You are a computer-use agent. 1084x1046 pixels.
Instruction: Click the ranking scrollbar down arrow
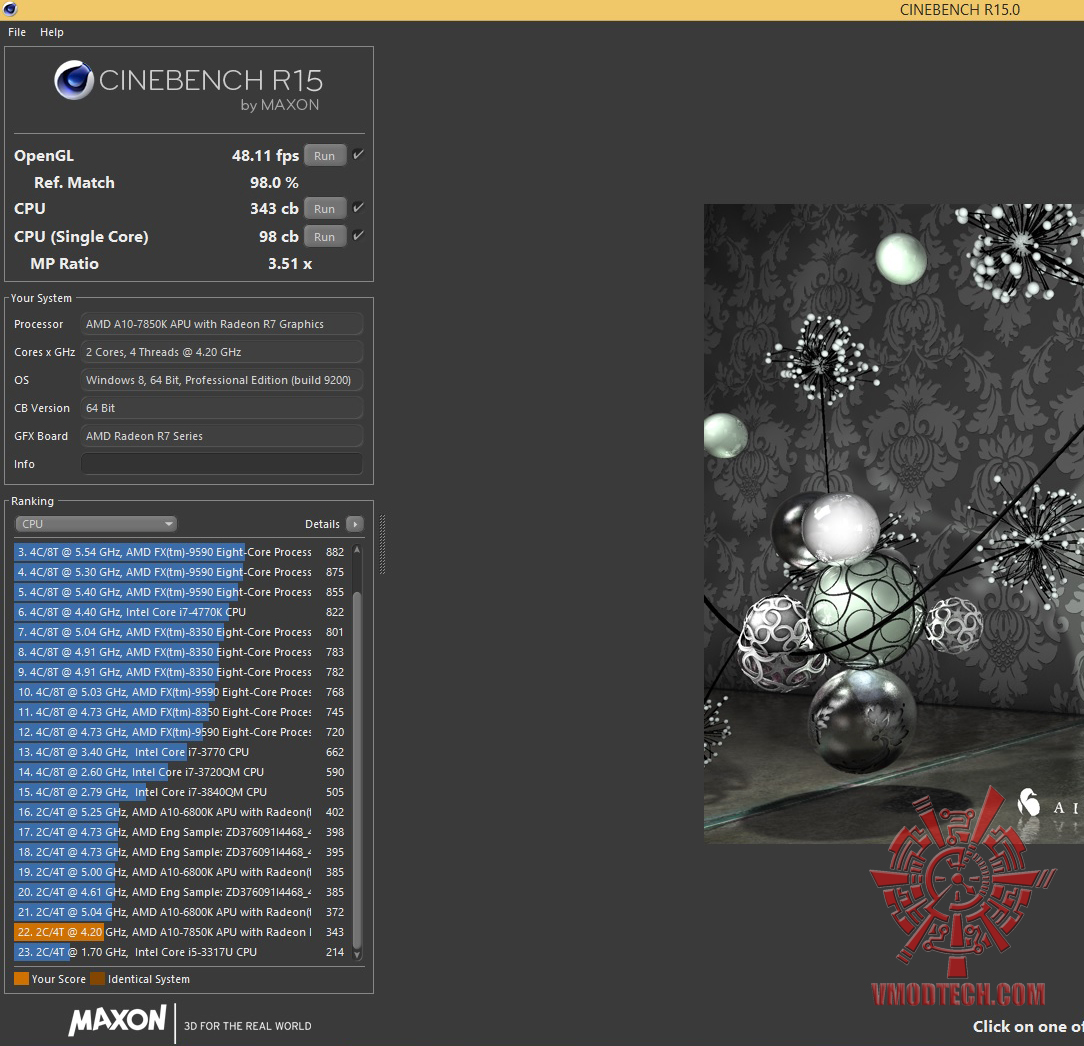point(357,954)
